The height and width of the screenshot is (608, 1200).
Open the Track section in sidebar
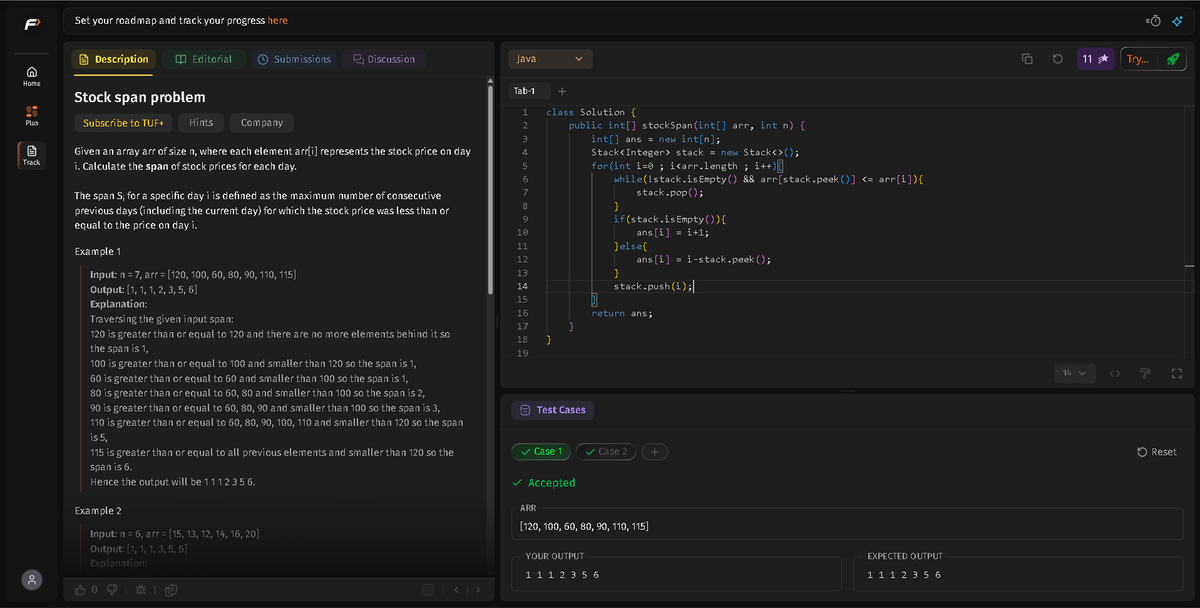(x=32, y=154)
